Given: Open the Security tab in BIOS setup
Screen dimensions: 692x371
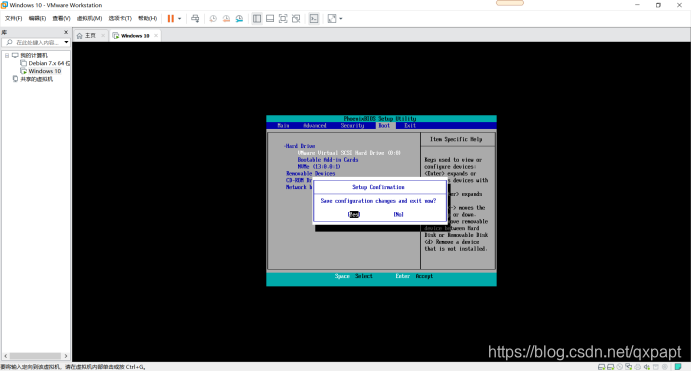Looking at the screenshot, I should [352, 126].
